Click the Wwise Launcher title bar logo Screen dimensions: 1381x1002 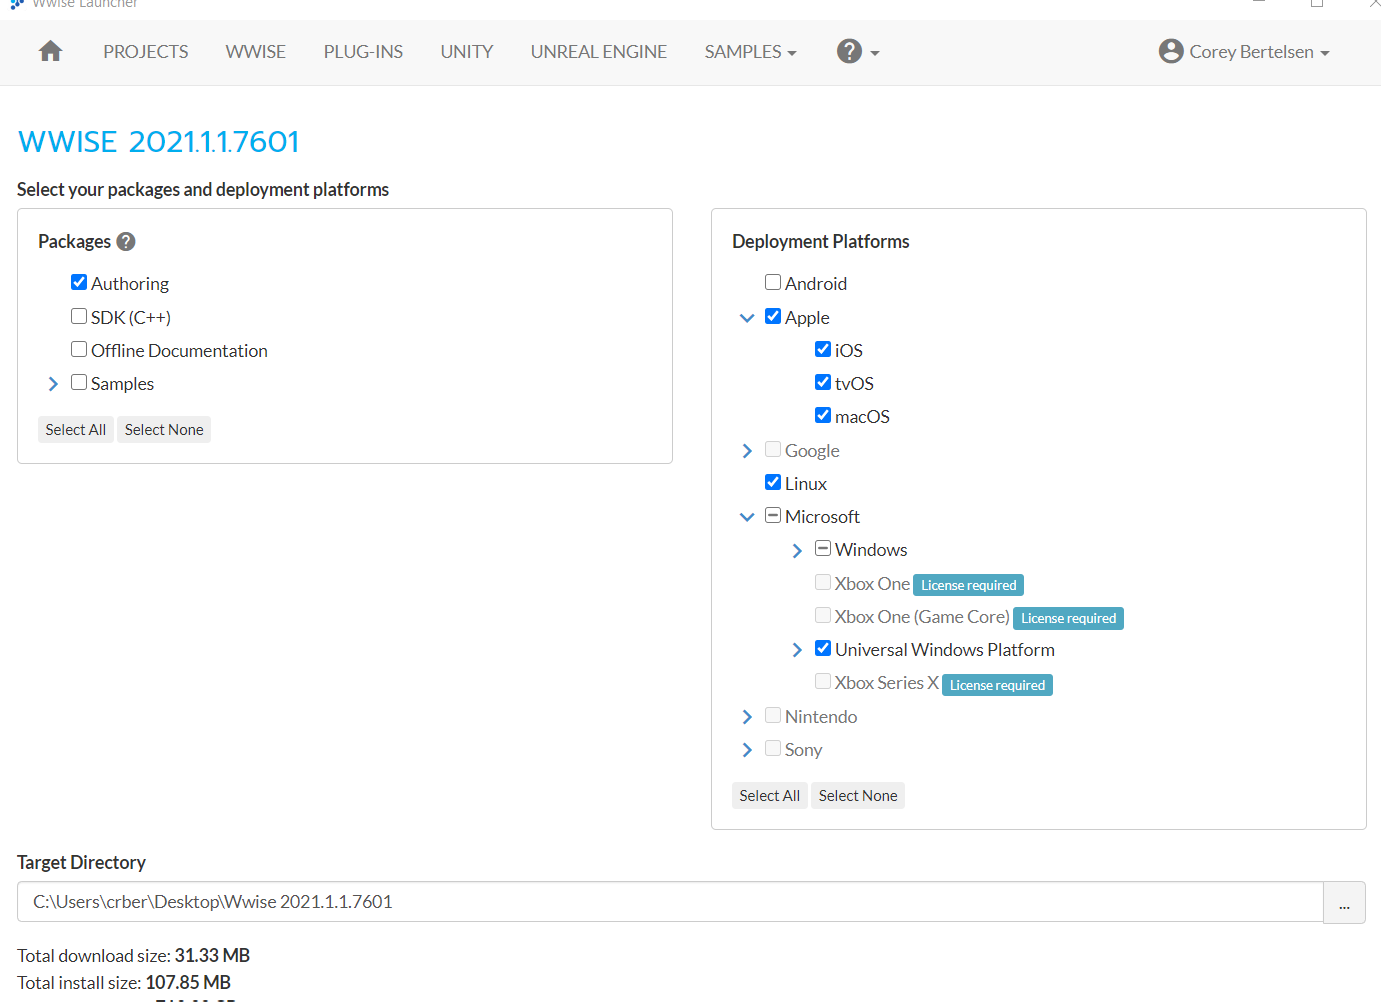tap(17, 4)
